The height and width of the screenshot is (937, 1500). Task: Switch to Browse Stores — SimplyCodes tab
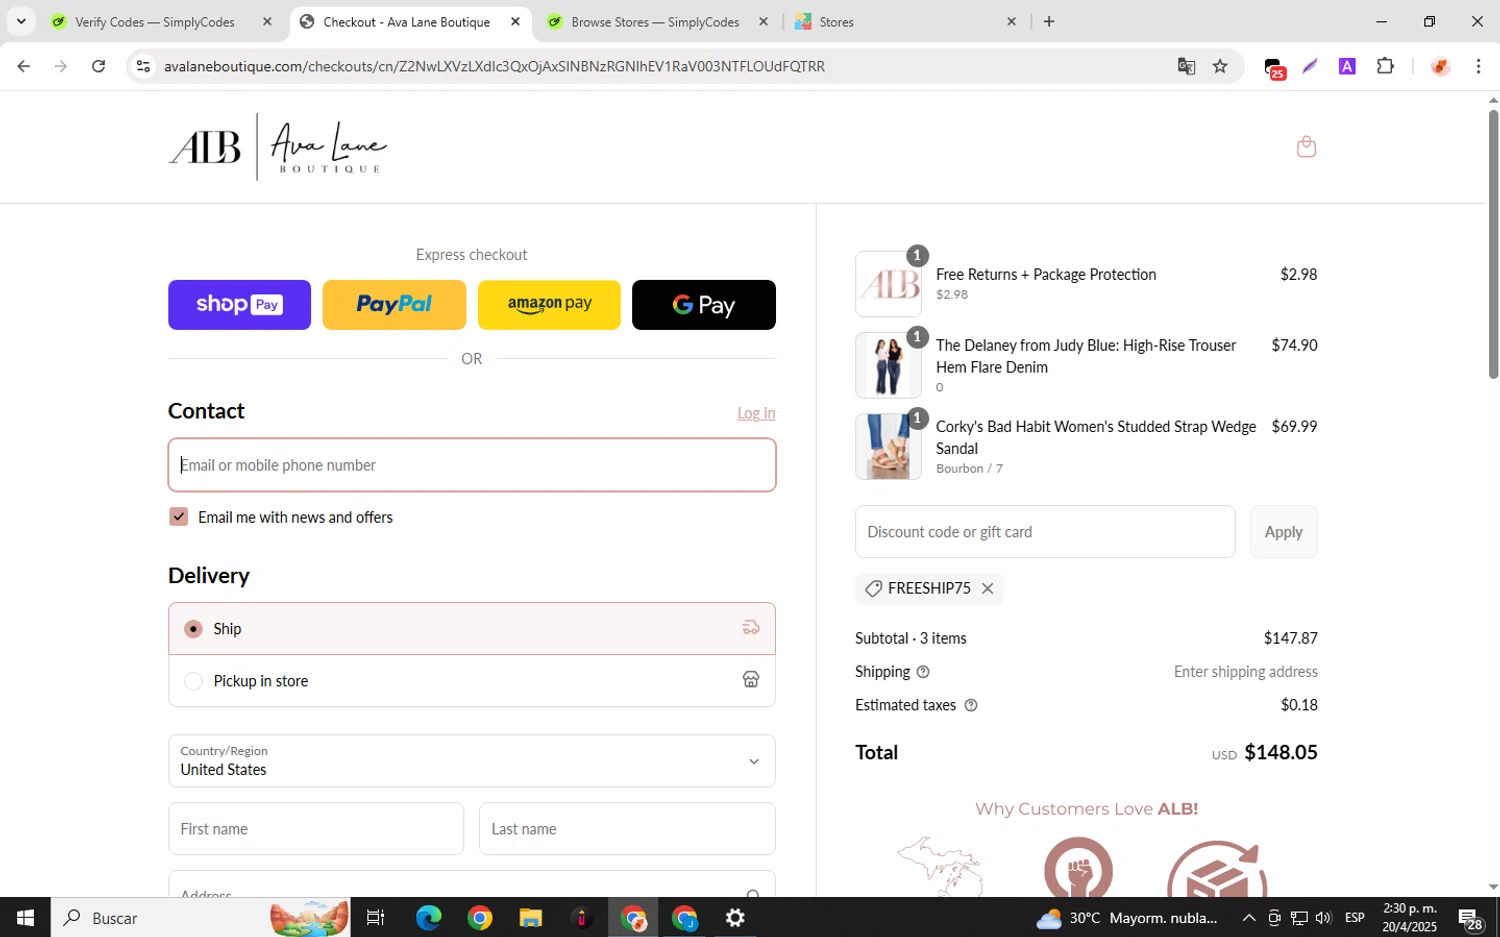click(x=656, y=21)
